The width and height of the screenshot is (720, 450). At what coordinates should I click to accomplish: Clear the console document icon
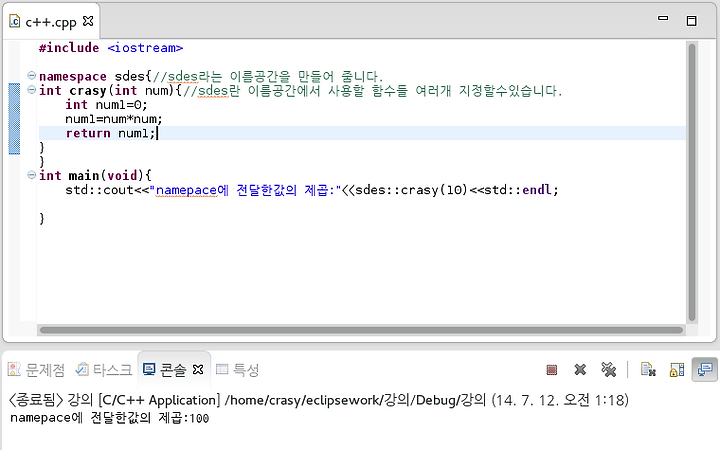[648, 370]
